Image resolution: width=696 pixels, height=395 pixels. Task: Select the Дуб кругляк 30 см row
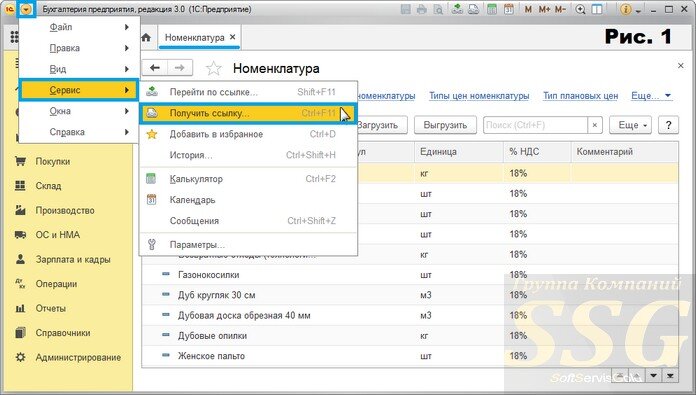coord(410,295)
